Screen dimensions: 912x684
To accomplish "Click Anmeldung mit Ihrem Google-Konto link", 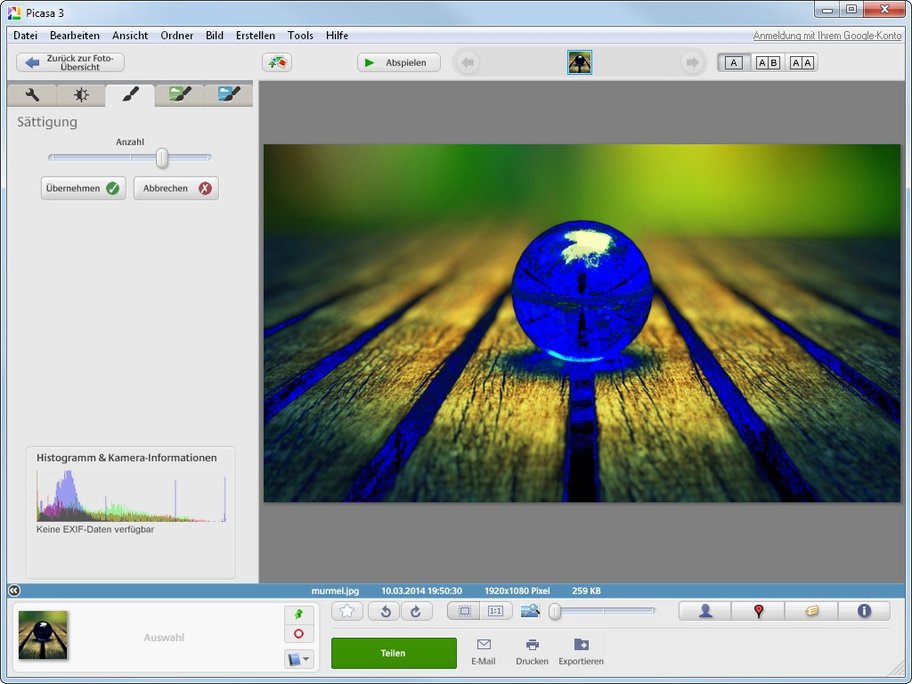I will (827, 35).
